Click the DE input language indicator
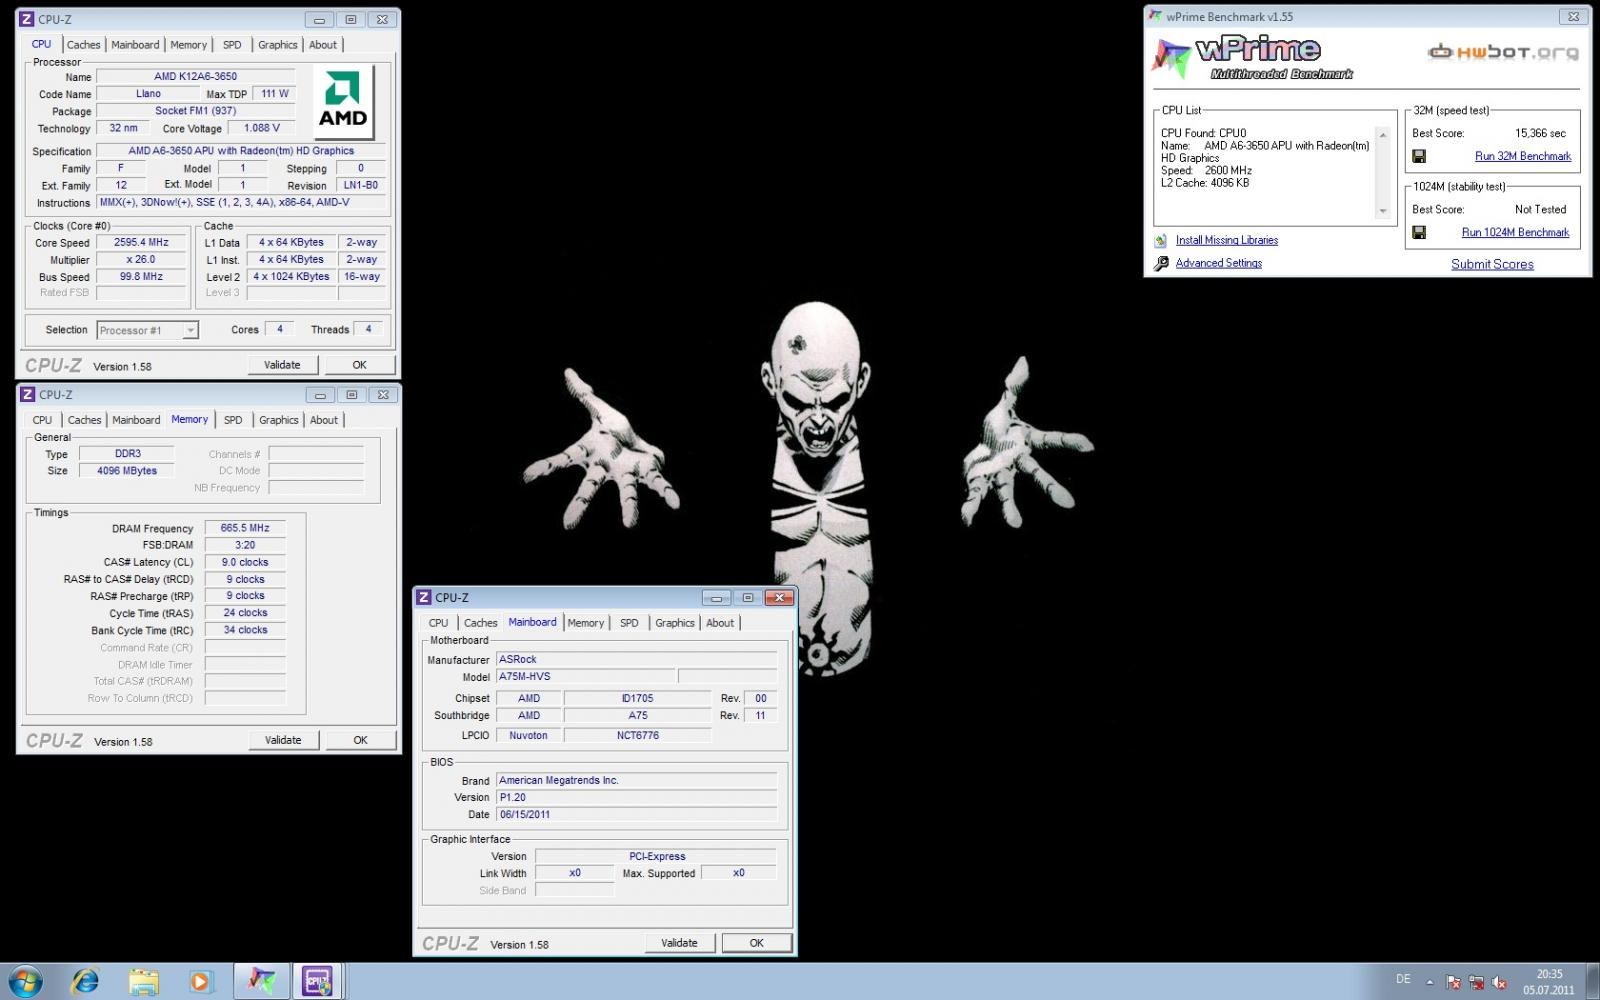This screenshot has width=1600, height=1000. point(1403,979)
